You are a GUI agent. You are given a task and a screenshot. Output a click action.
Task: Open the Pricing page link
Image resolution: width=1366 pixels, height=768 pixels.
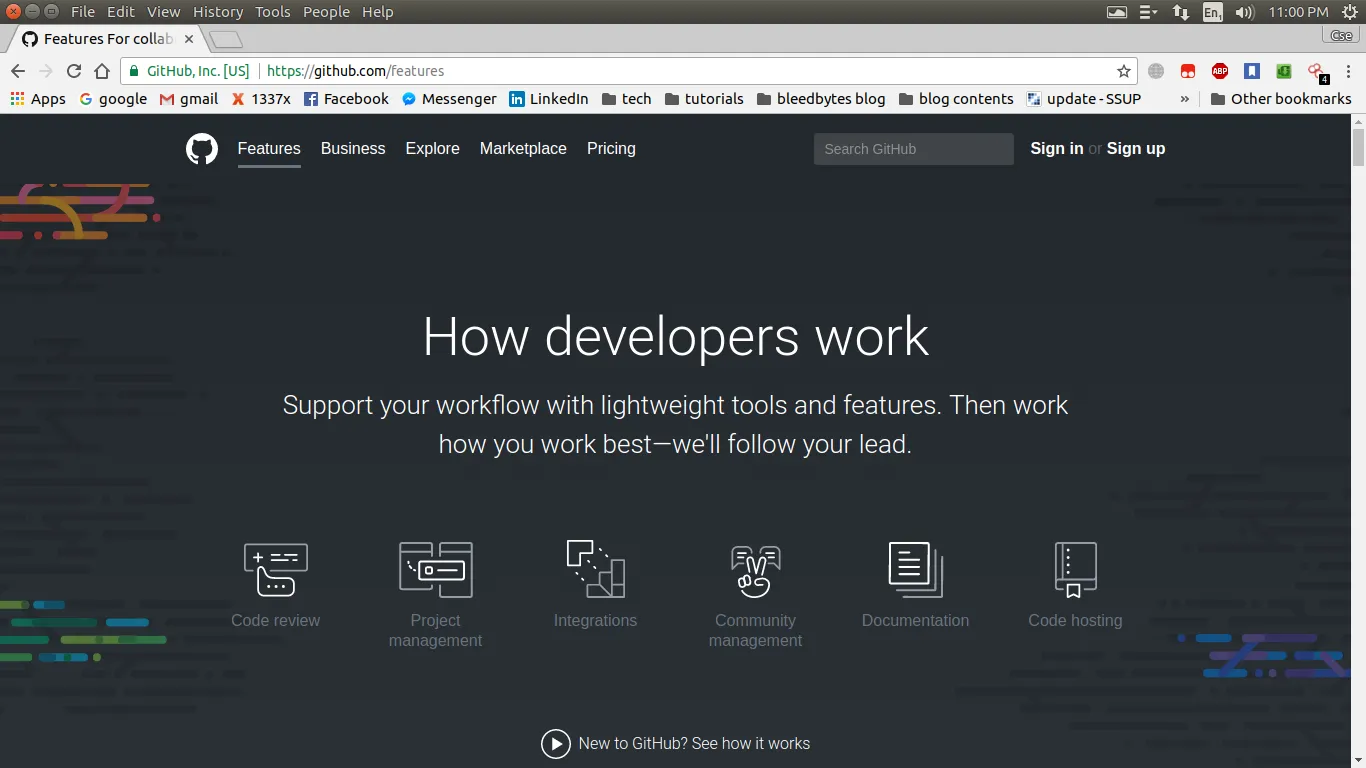tap(611, 149)
